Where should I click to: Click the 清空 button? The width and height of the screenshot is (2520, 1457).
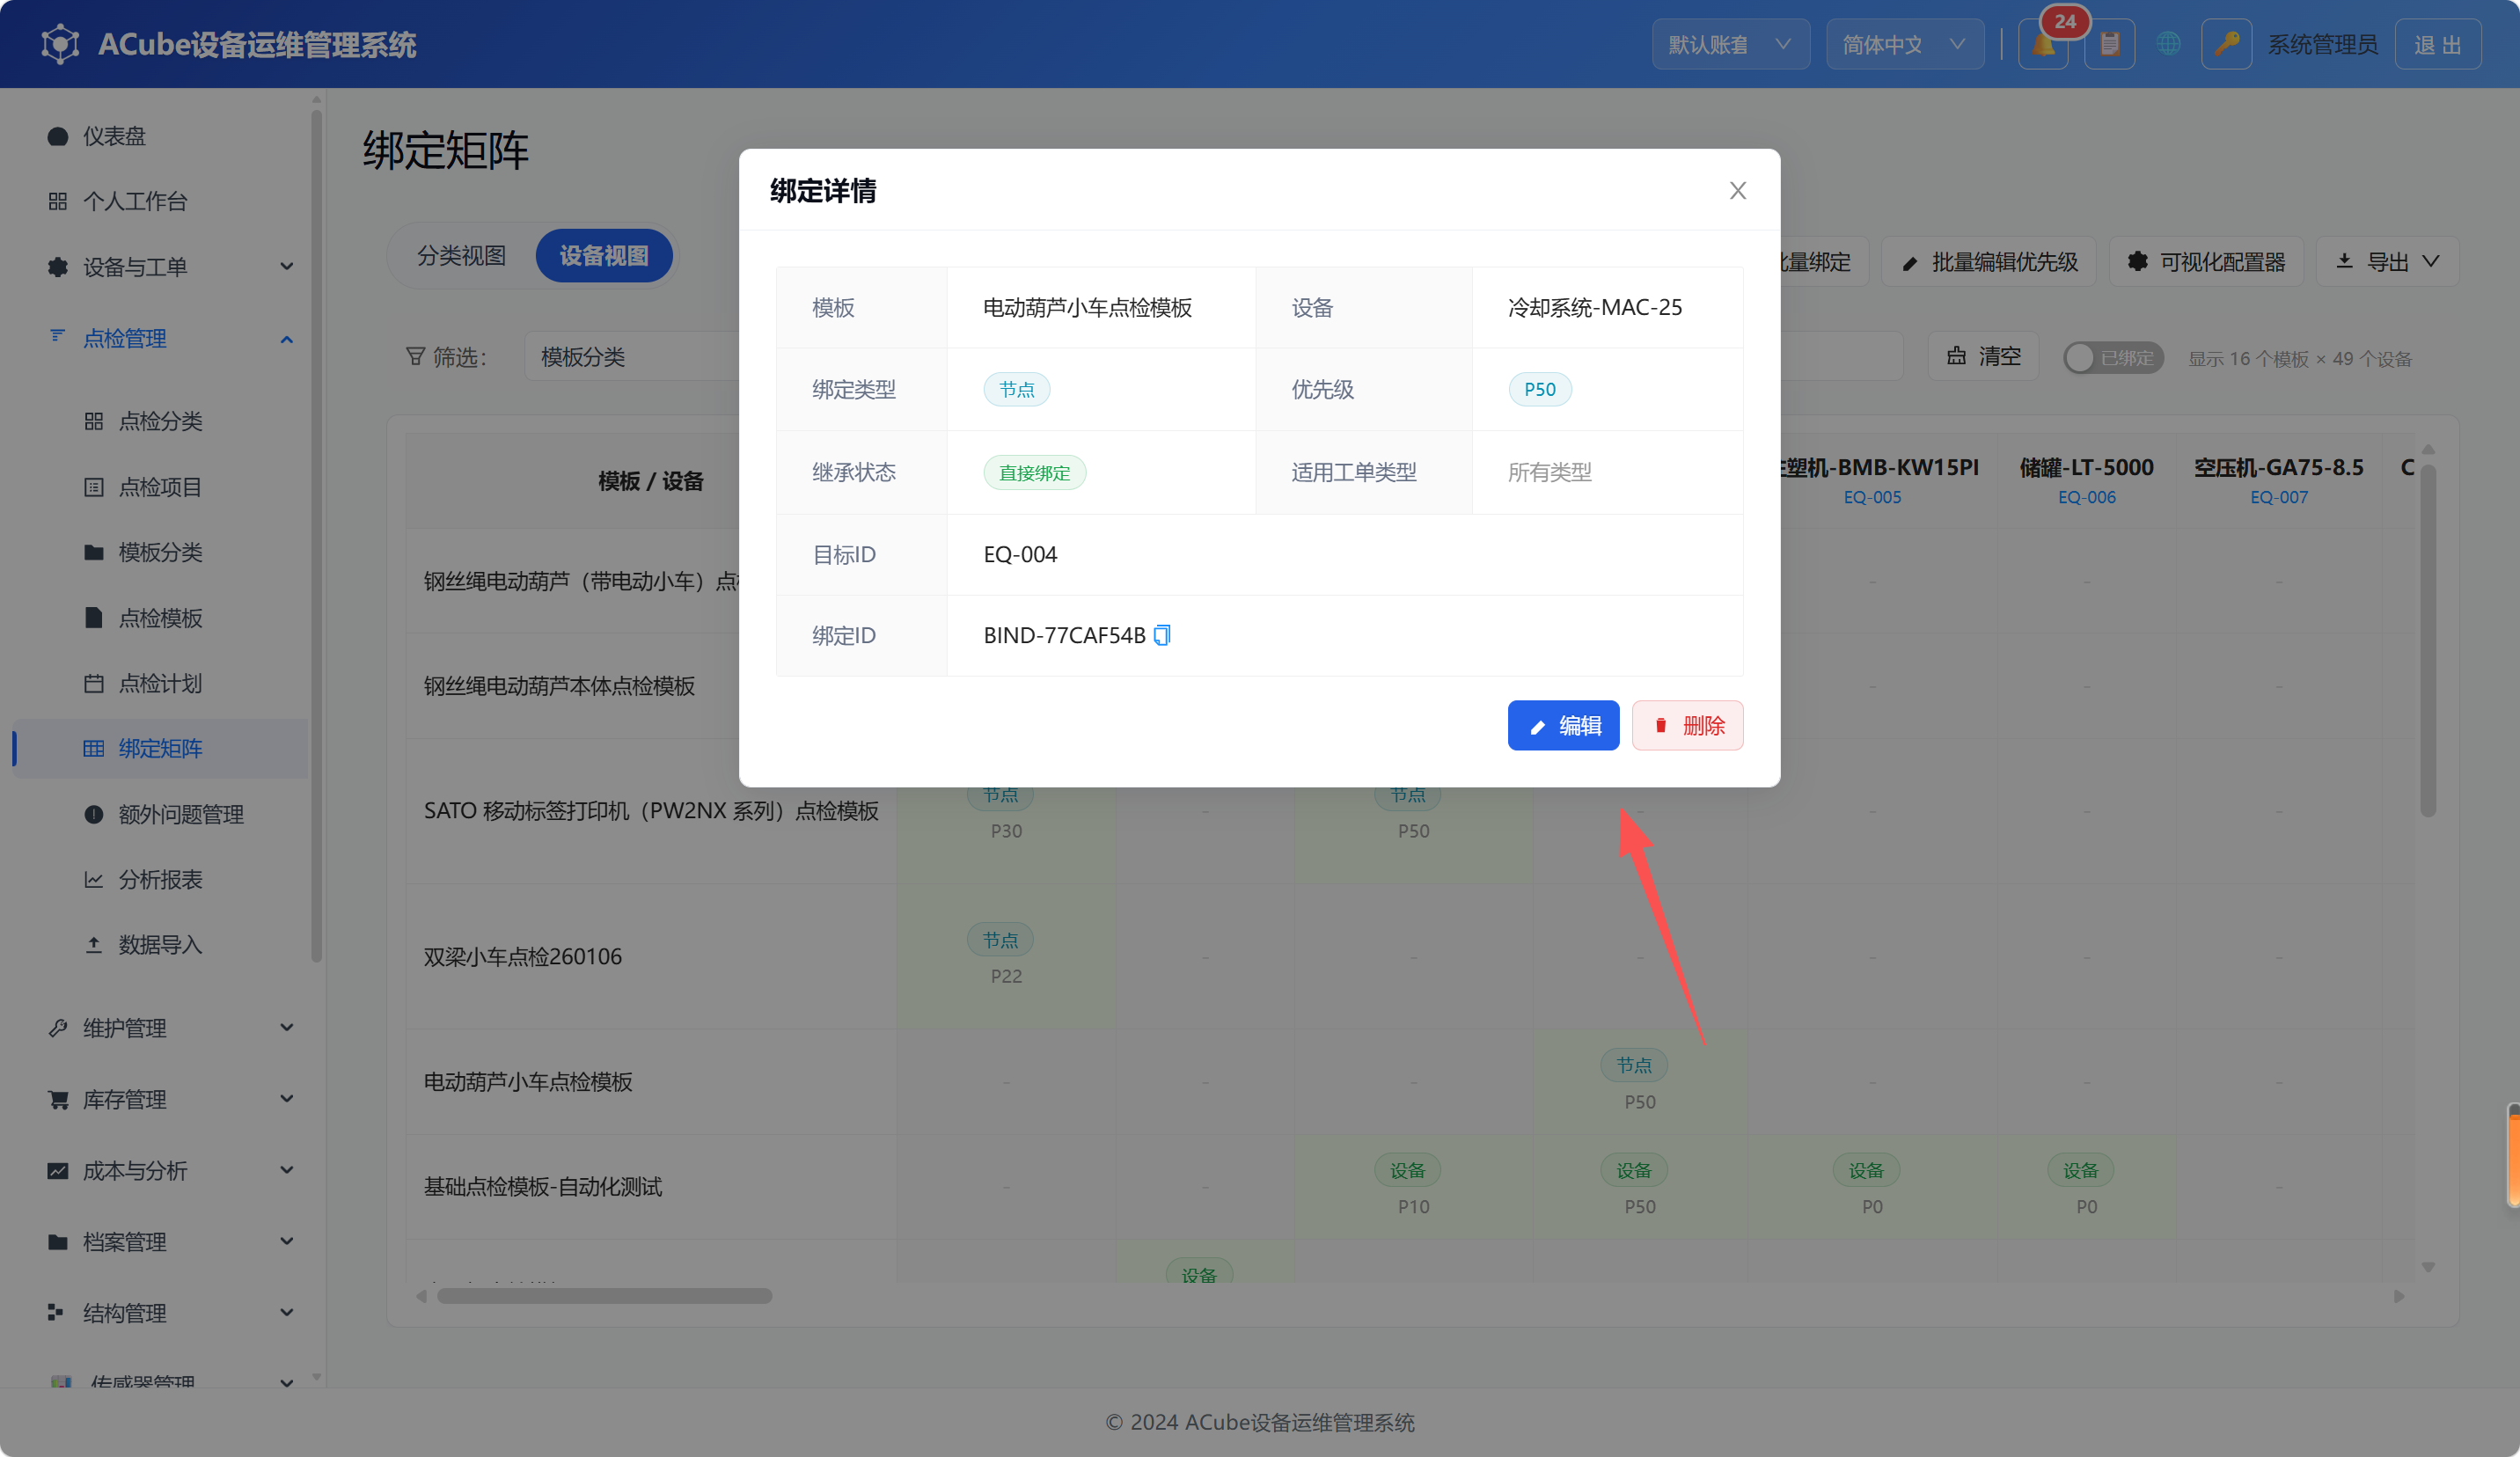click(x=1984, y=356)
